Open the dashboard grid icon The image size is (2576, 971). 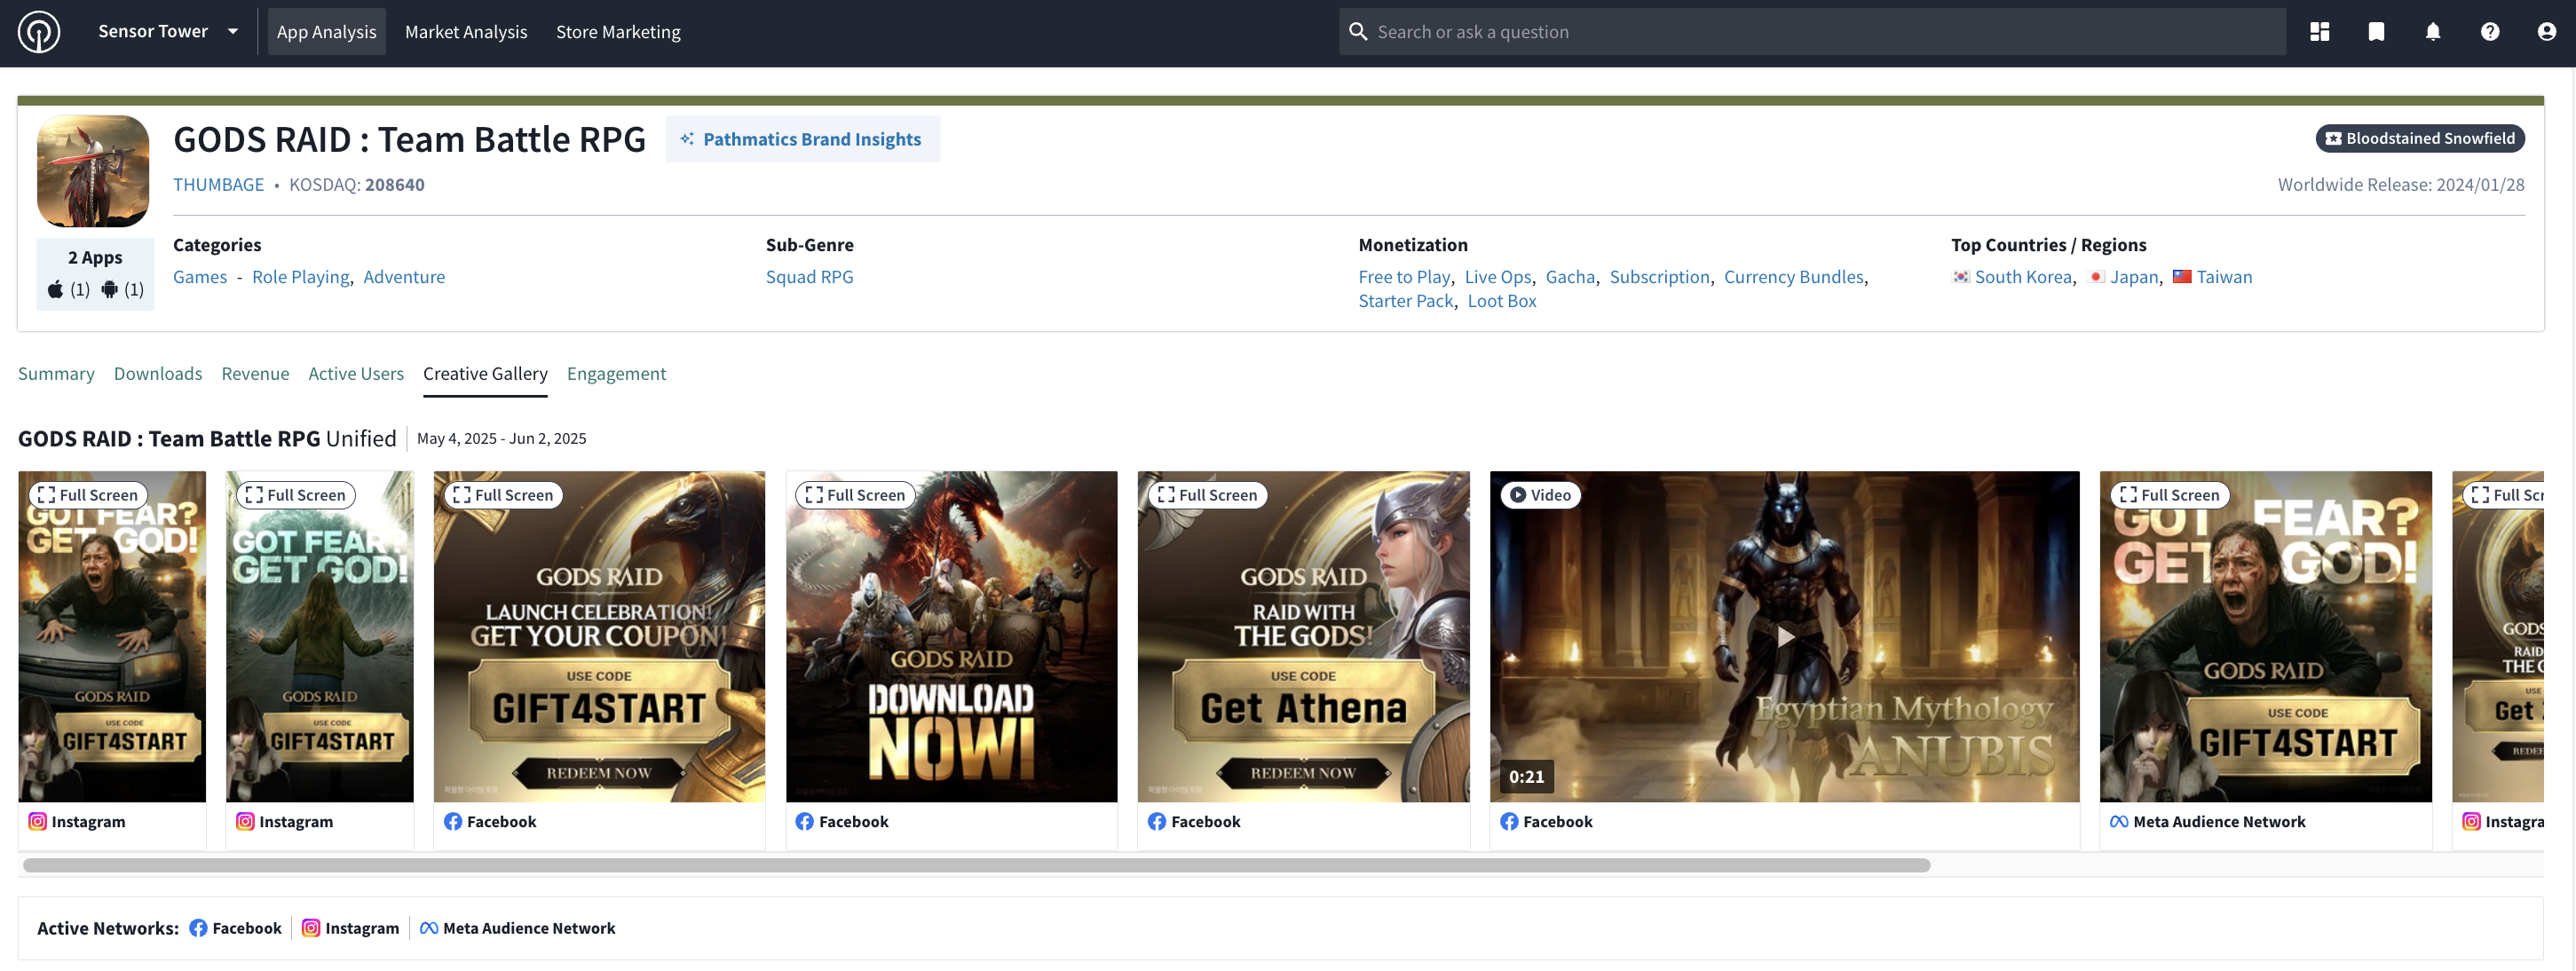click(x=2319, y=32)
